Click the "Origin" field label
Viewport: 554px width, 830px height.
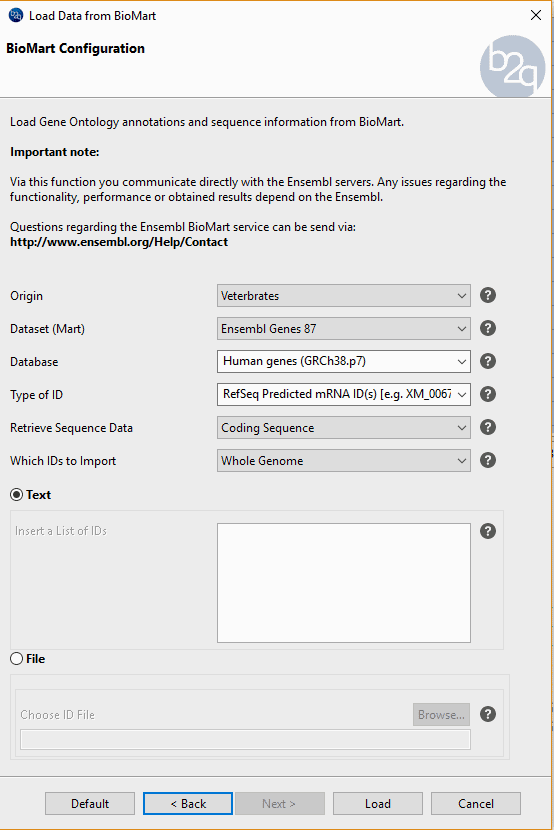click(x=26, y=296)
